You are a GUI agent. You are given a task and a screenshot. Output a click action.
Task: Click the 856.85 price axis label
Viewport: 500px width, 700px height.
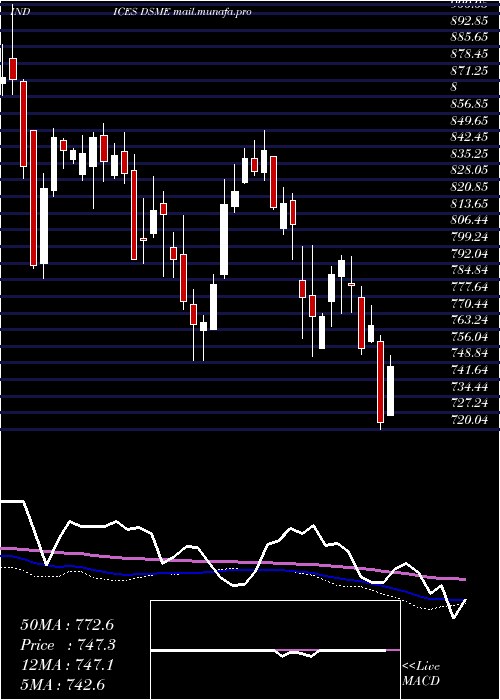pos(469,104)
